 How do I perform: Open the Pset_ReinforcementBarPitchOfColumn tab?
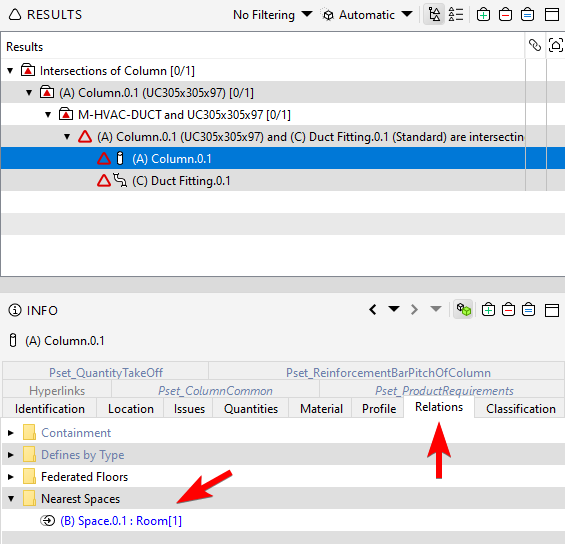388,372
